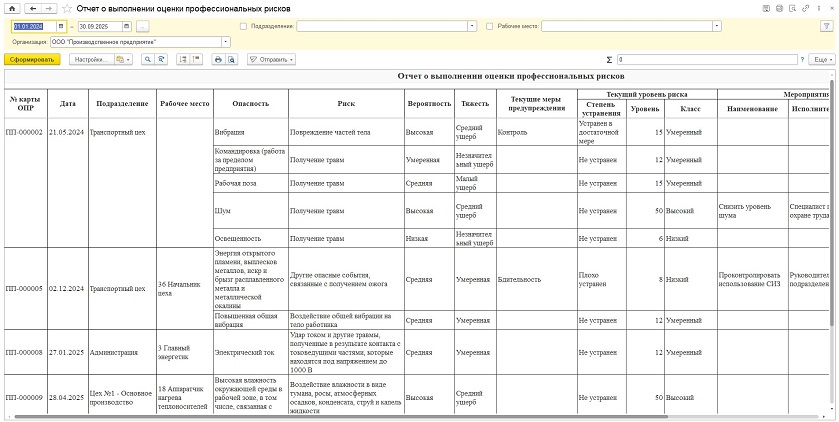Click the filter funnel button on right
This screenshot has width=839, height=422.
827,26
